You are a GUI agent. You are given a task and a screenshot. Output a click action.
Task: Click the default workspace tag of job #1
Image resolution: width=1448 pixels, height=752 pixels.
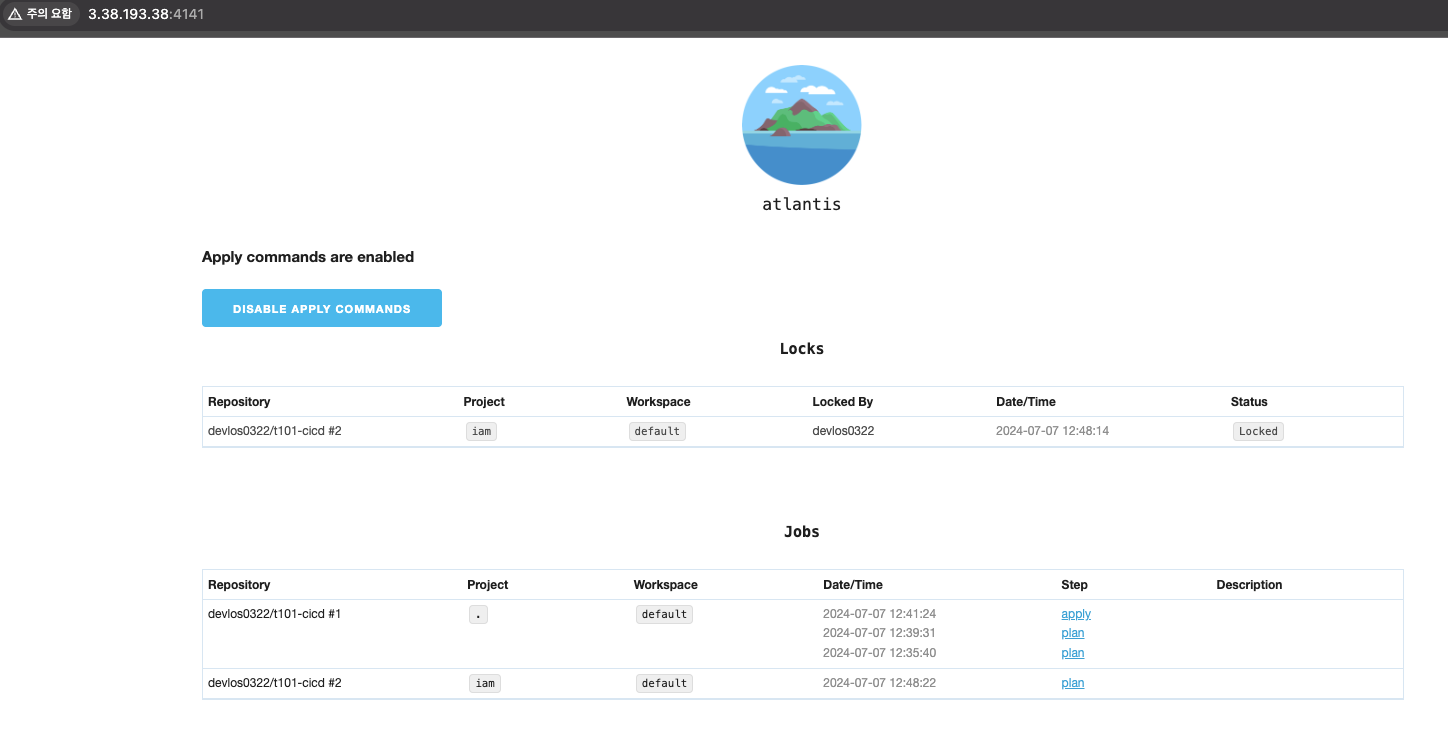[664, 614]
